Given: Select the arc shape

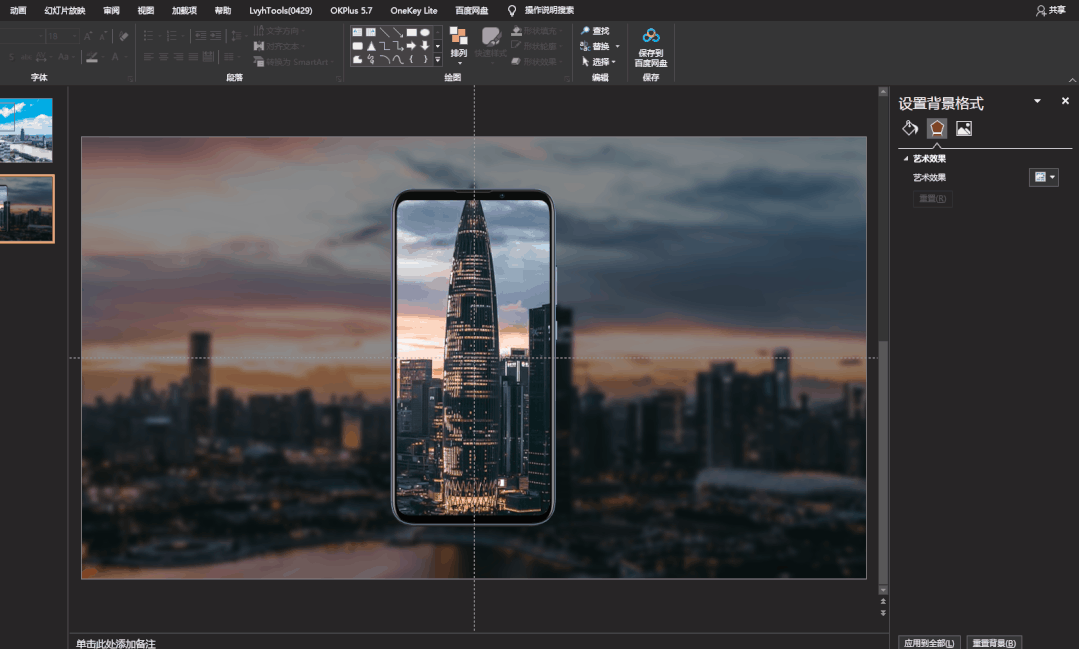Looking at the screenshot, I should [385, 60].
